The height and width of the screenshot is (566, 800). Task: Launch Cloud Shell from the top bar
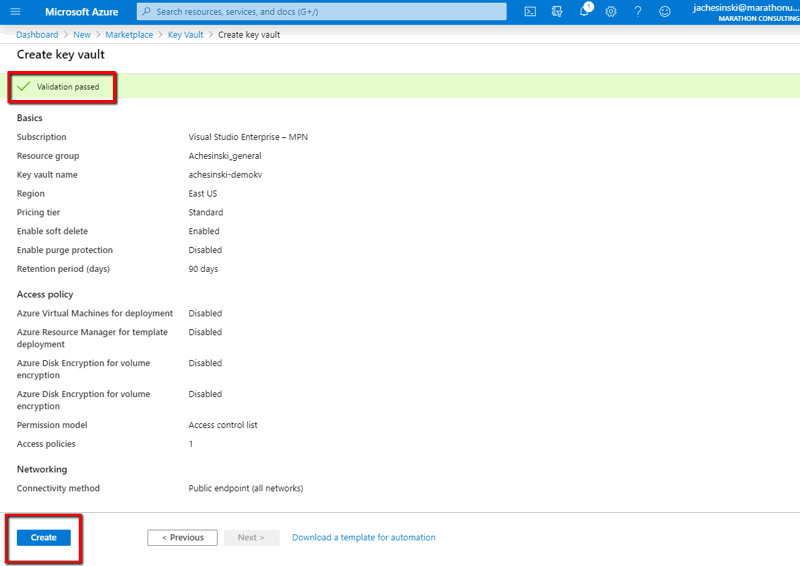click(530, 11)
